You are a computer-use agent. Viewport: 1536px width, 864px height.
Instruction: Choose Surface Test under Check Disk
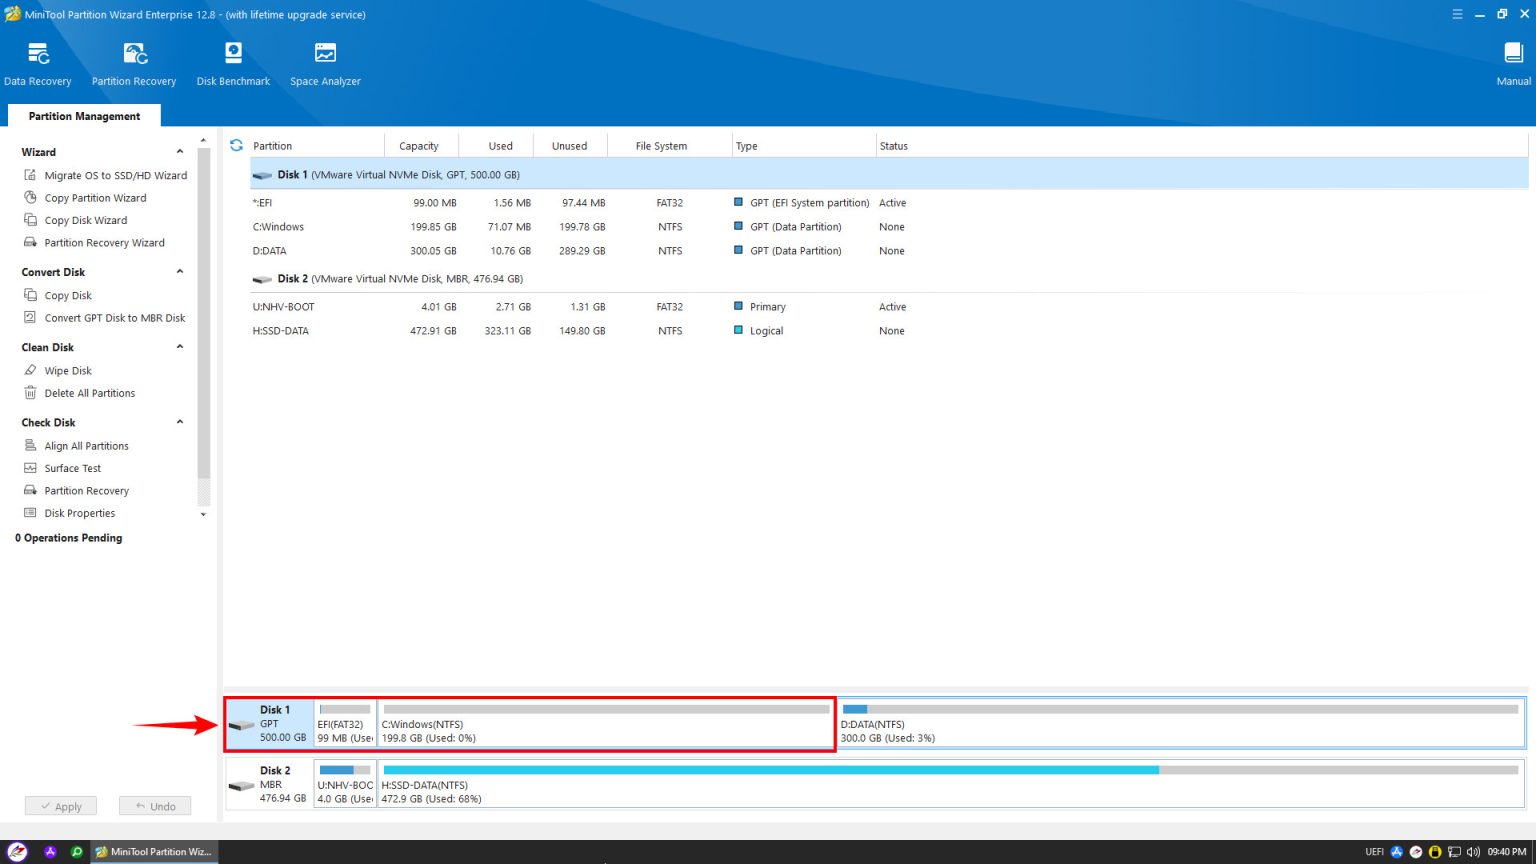(74, 468)
